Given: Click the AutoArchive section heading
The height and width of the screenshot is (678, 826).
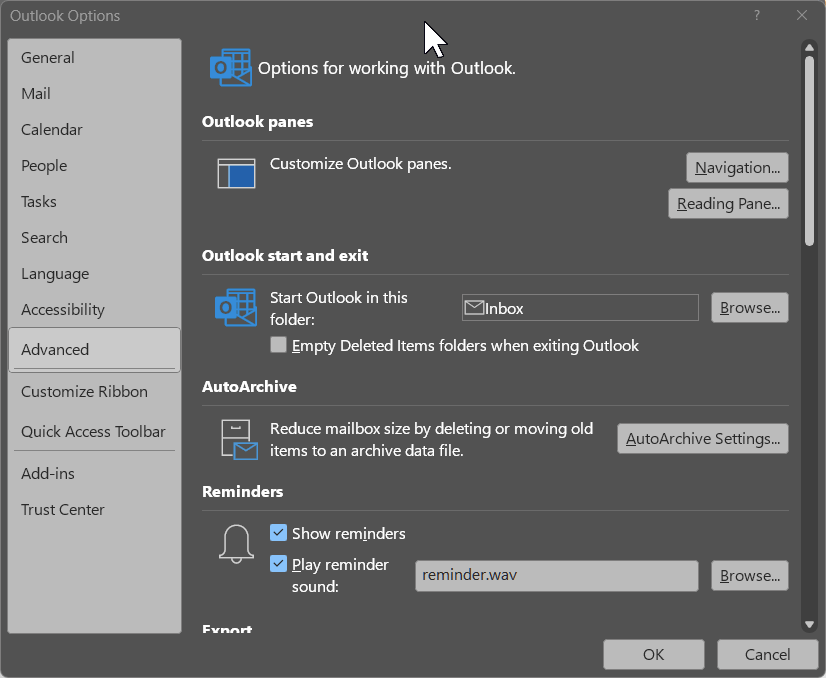Looking at the screenshot, I should 249,387.
